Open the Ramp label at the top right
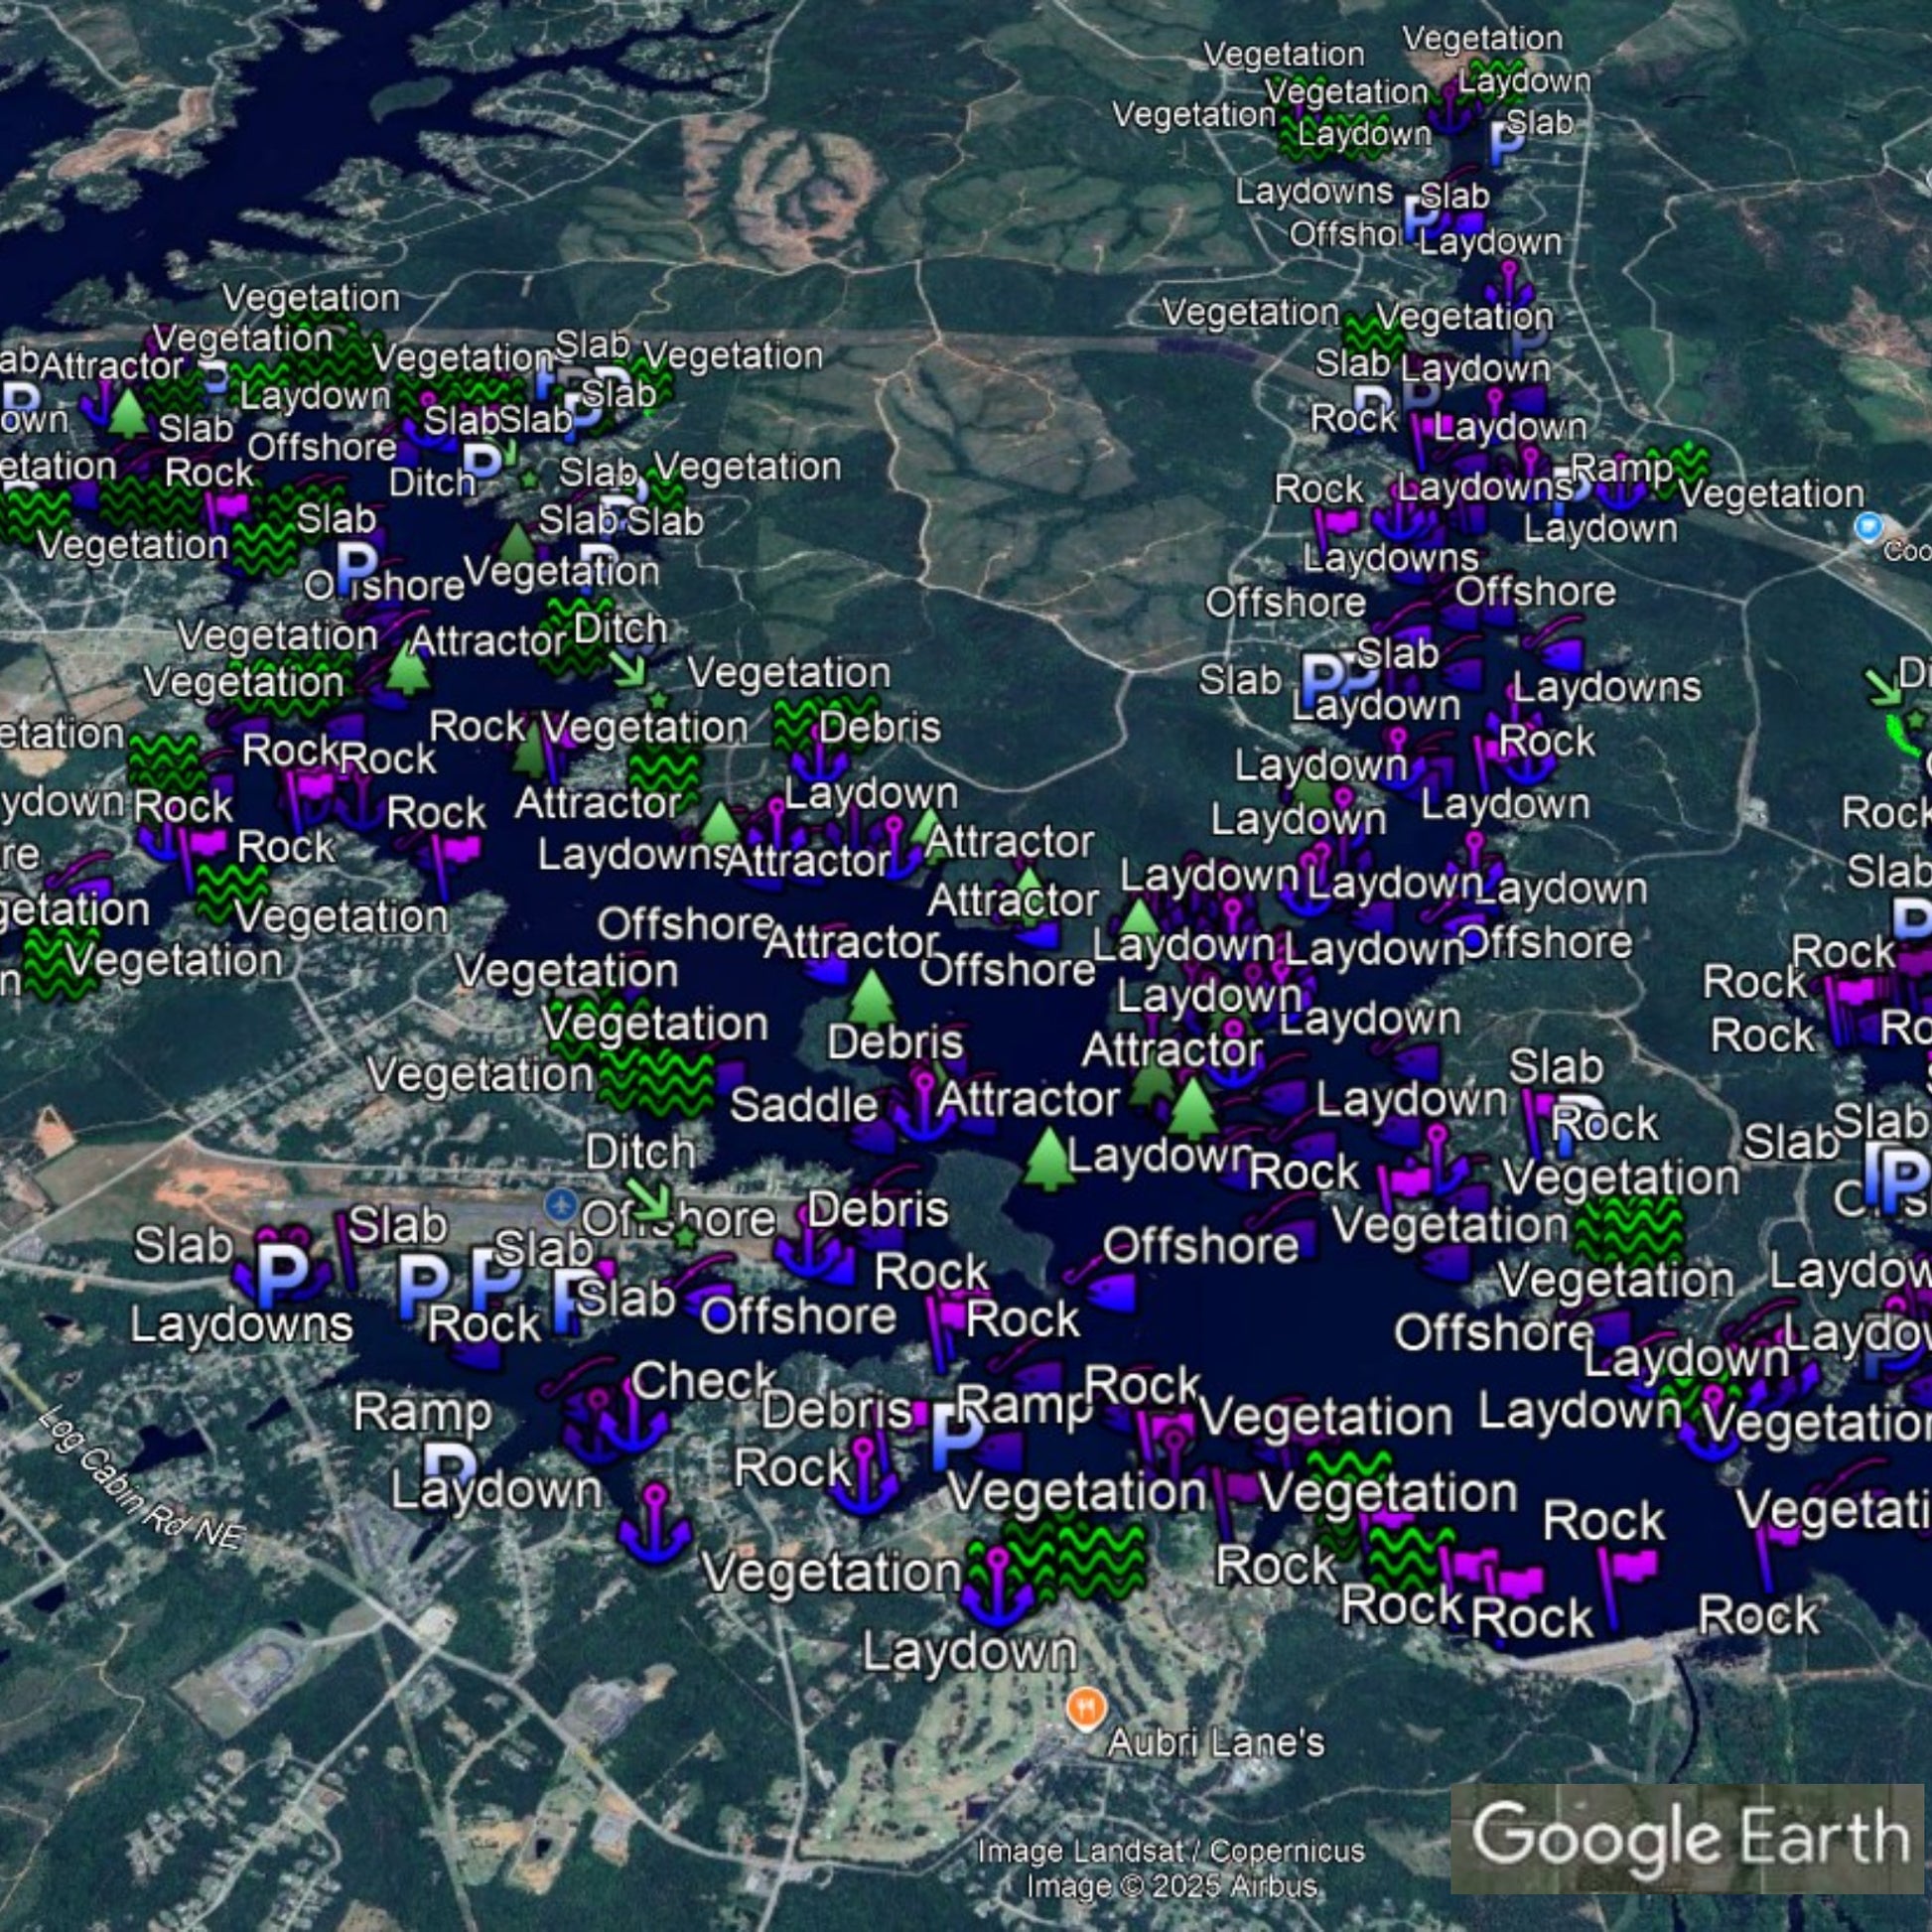The width and height of the screenshot is (1932, 1932). [x=1622, y=467]
